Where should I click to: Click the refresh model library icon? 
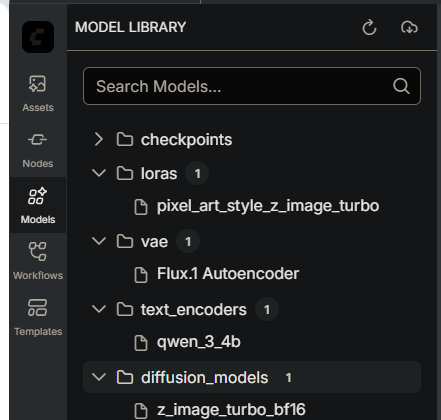[369, 27]
